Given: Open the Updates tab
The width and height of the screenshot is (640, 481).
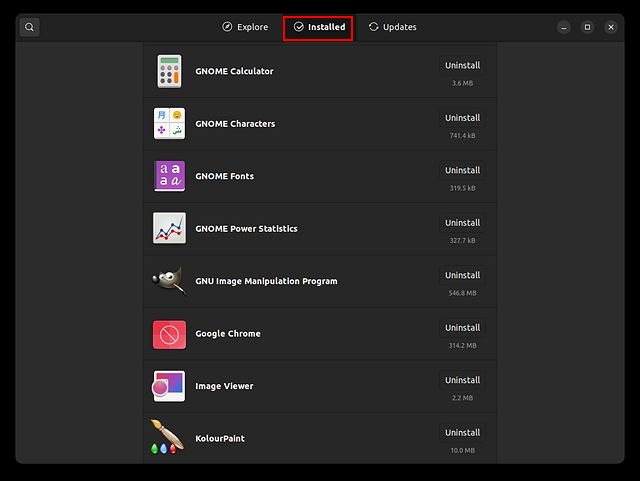Looking at the screenshot, I should [392, 27].
